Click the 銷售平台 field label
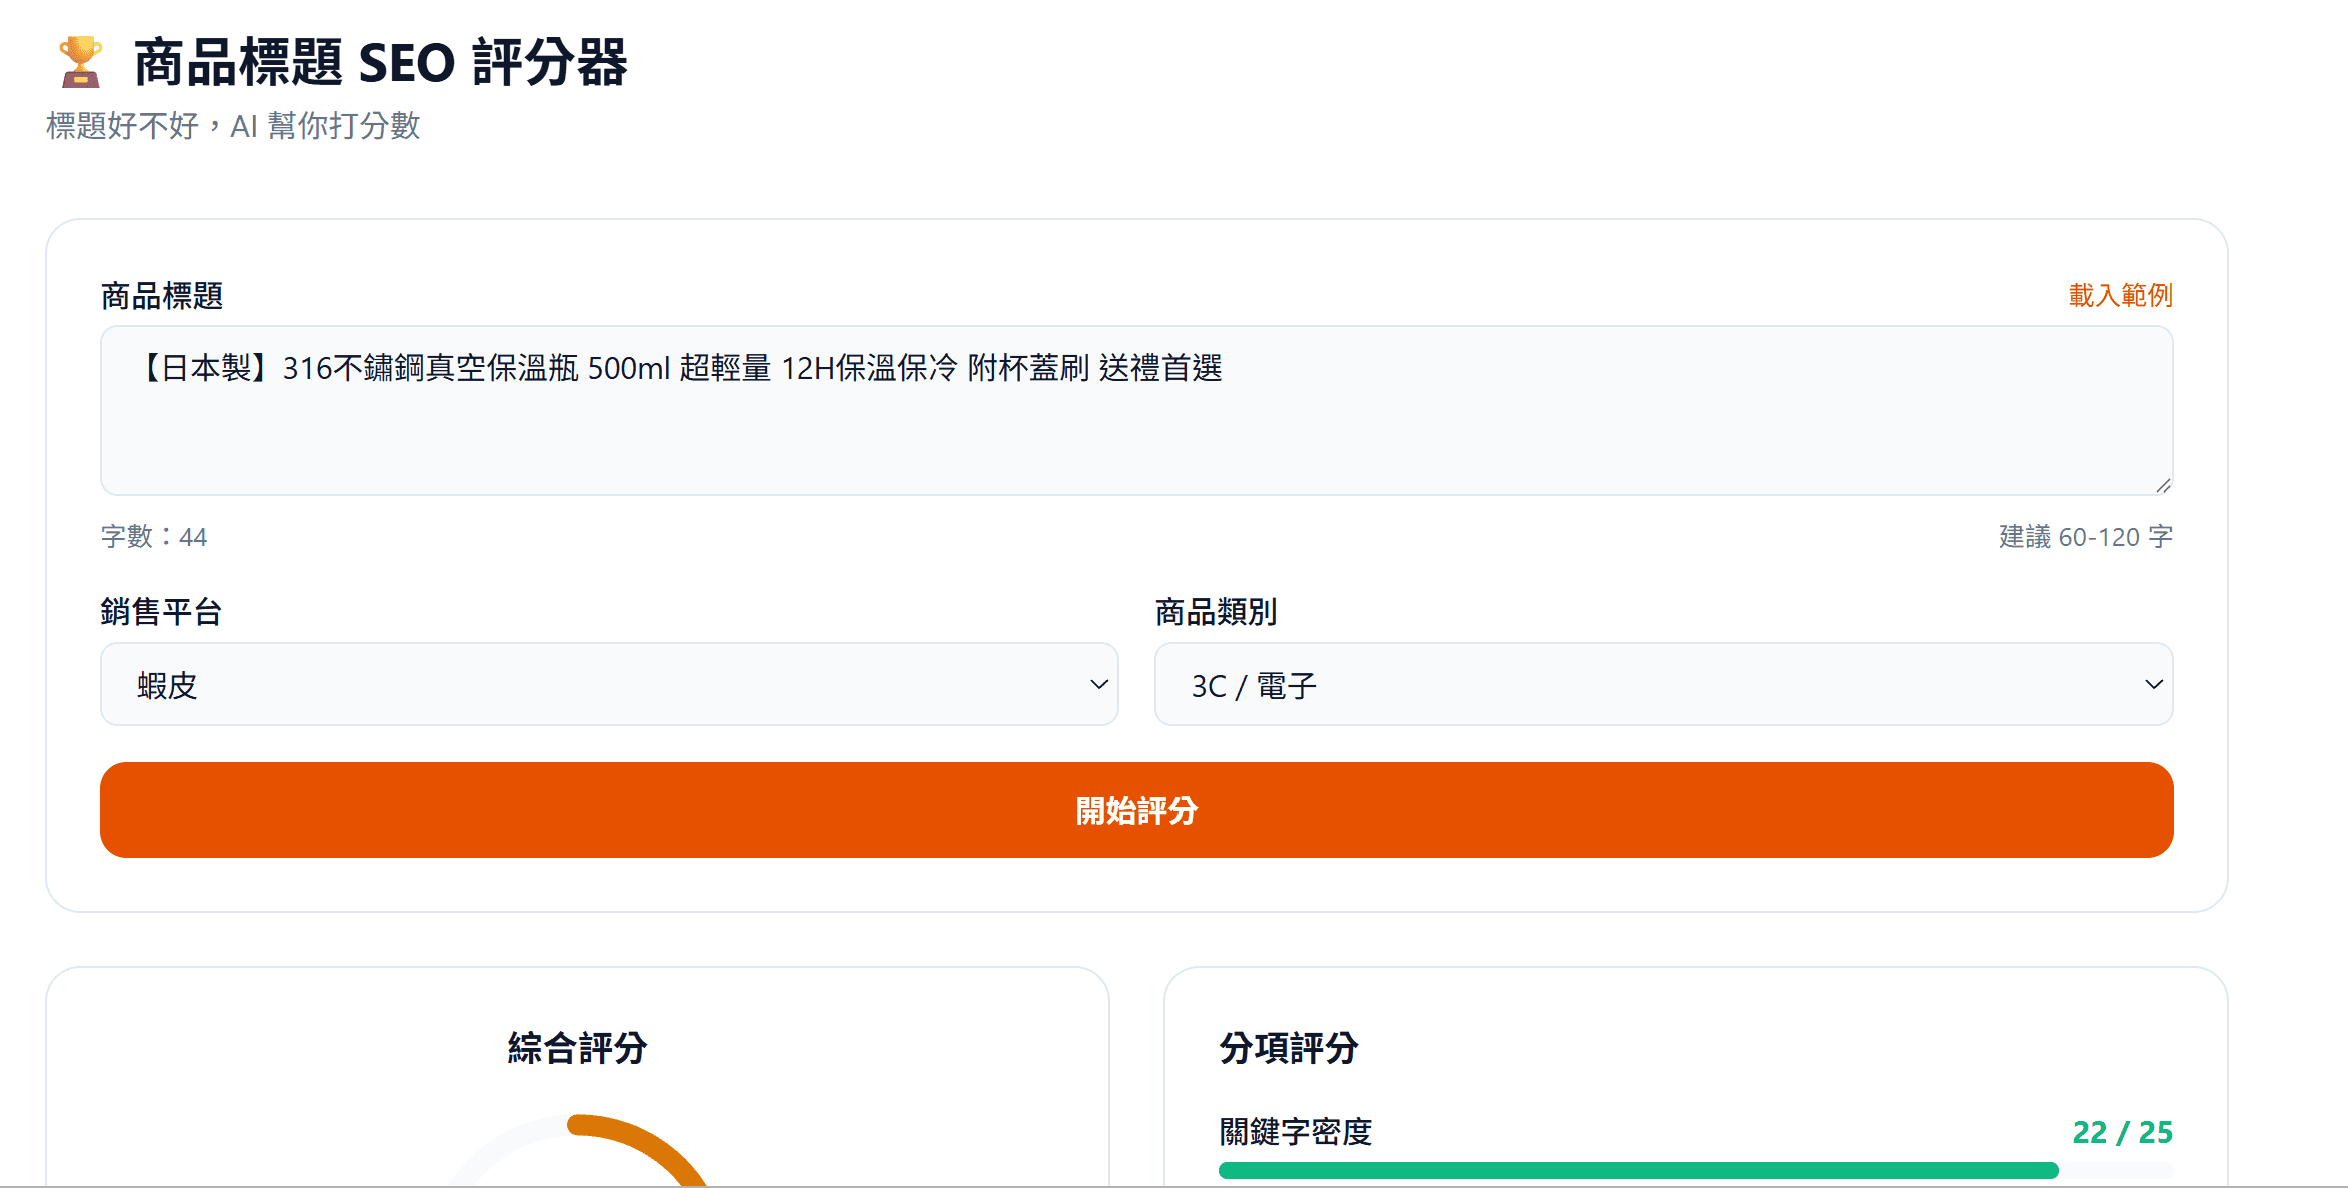The image size is (2348, 1188). click(161, 611)
